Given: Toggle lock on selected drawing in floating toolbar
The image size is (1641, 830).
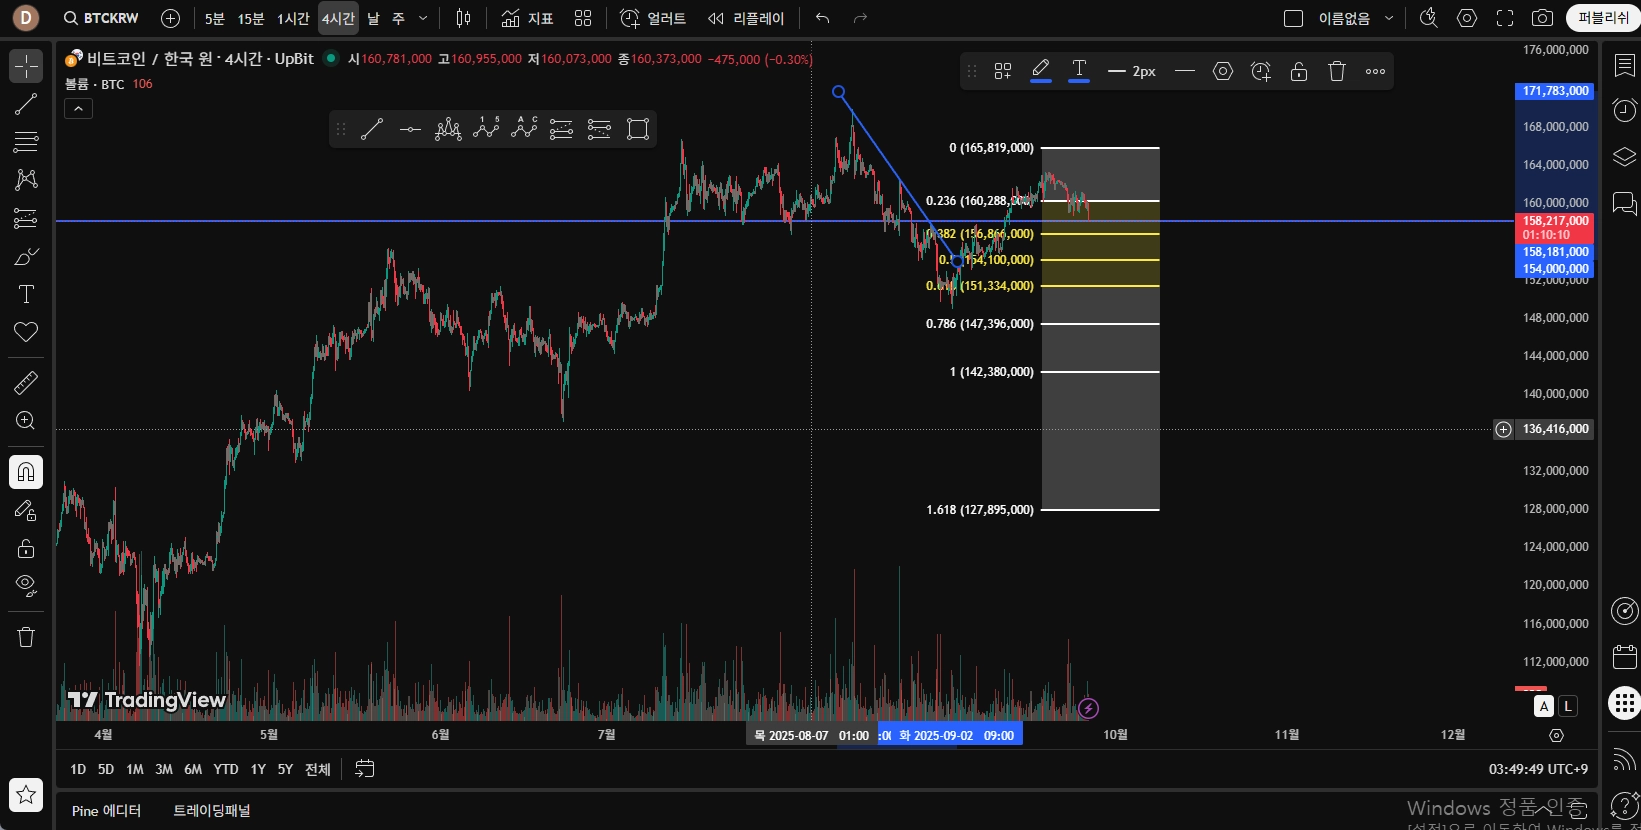Looking at the screenshot, I should point(1299,71).
